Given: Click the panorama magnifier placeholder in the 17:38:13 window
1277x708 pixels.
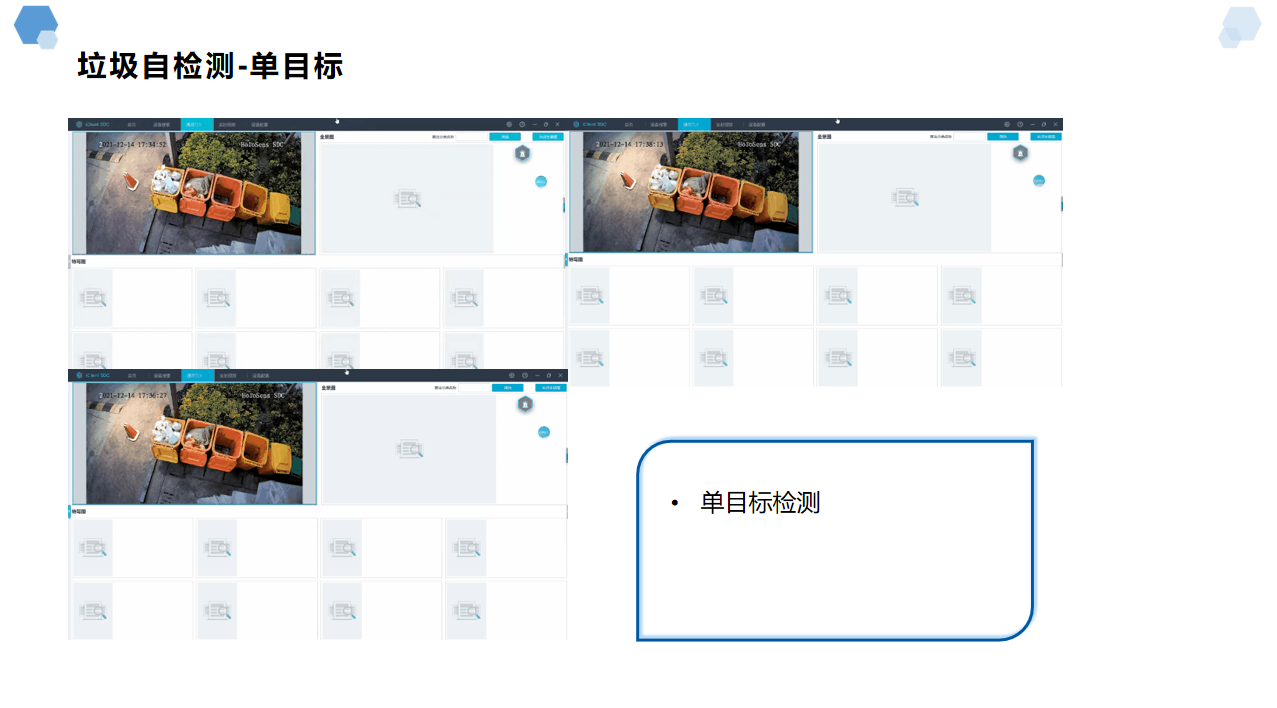Looking at the screenshot, I should 906,198.
